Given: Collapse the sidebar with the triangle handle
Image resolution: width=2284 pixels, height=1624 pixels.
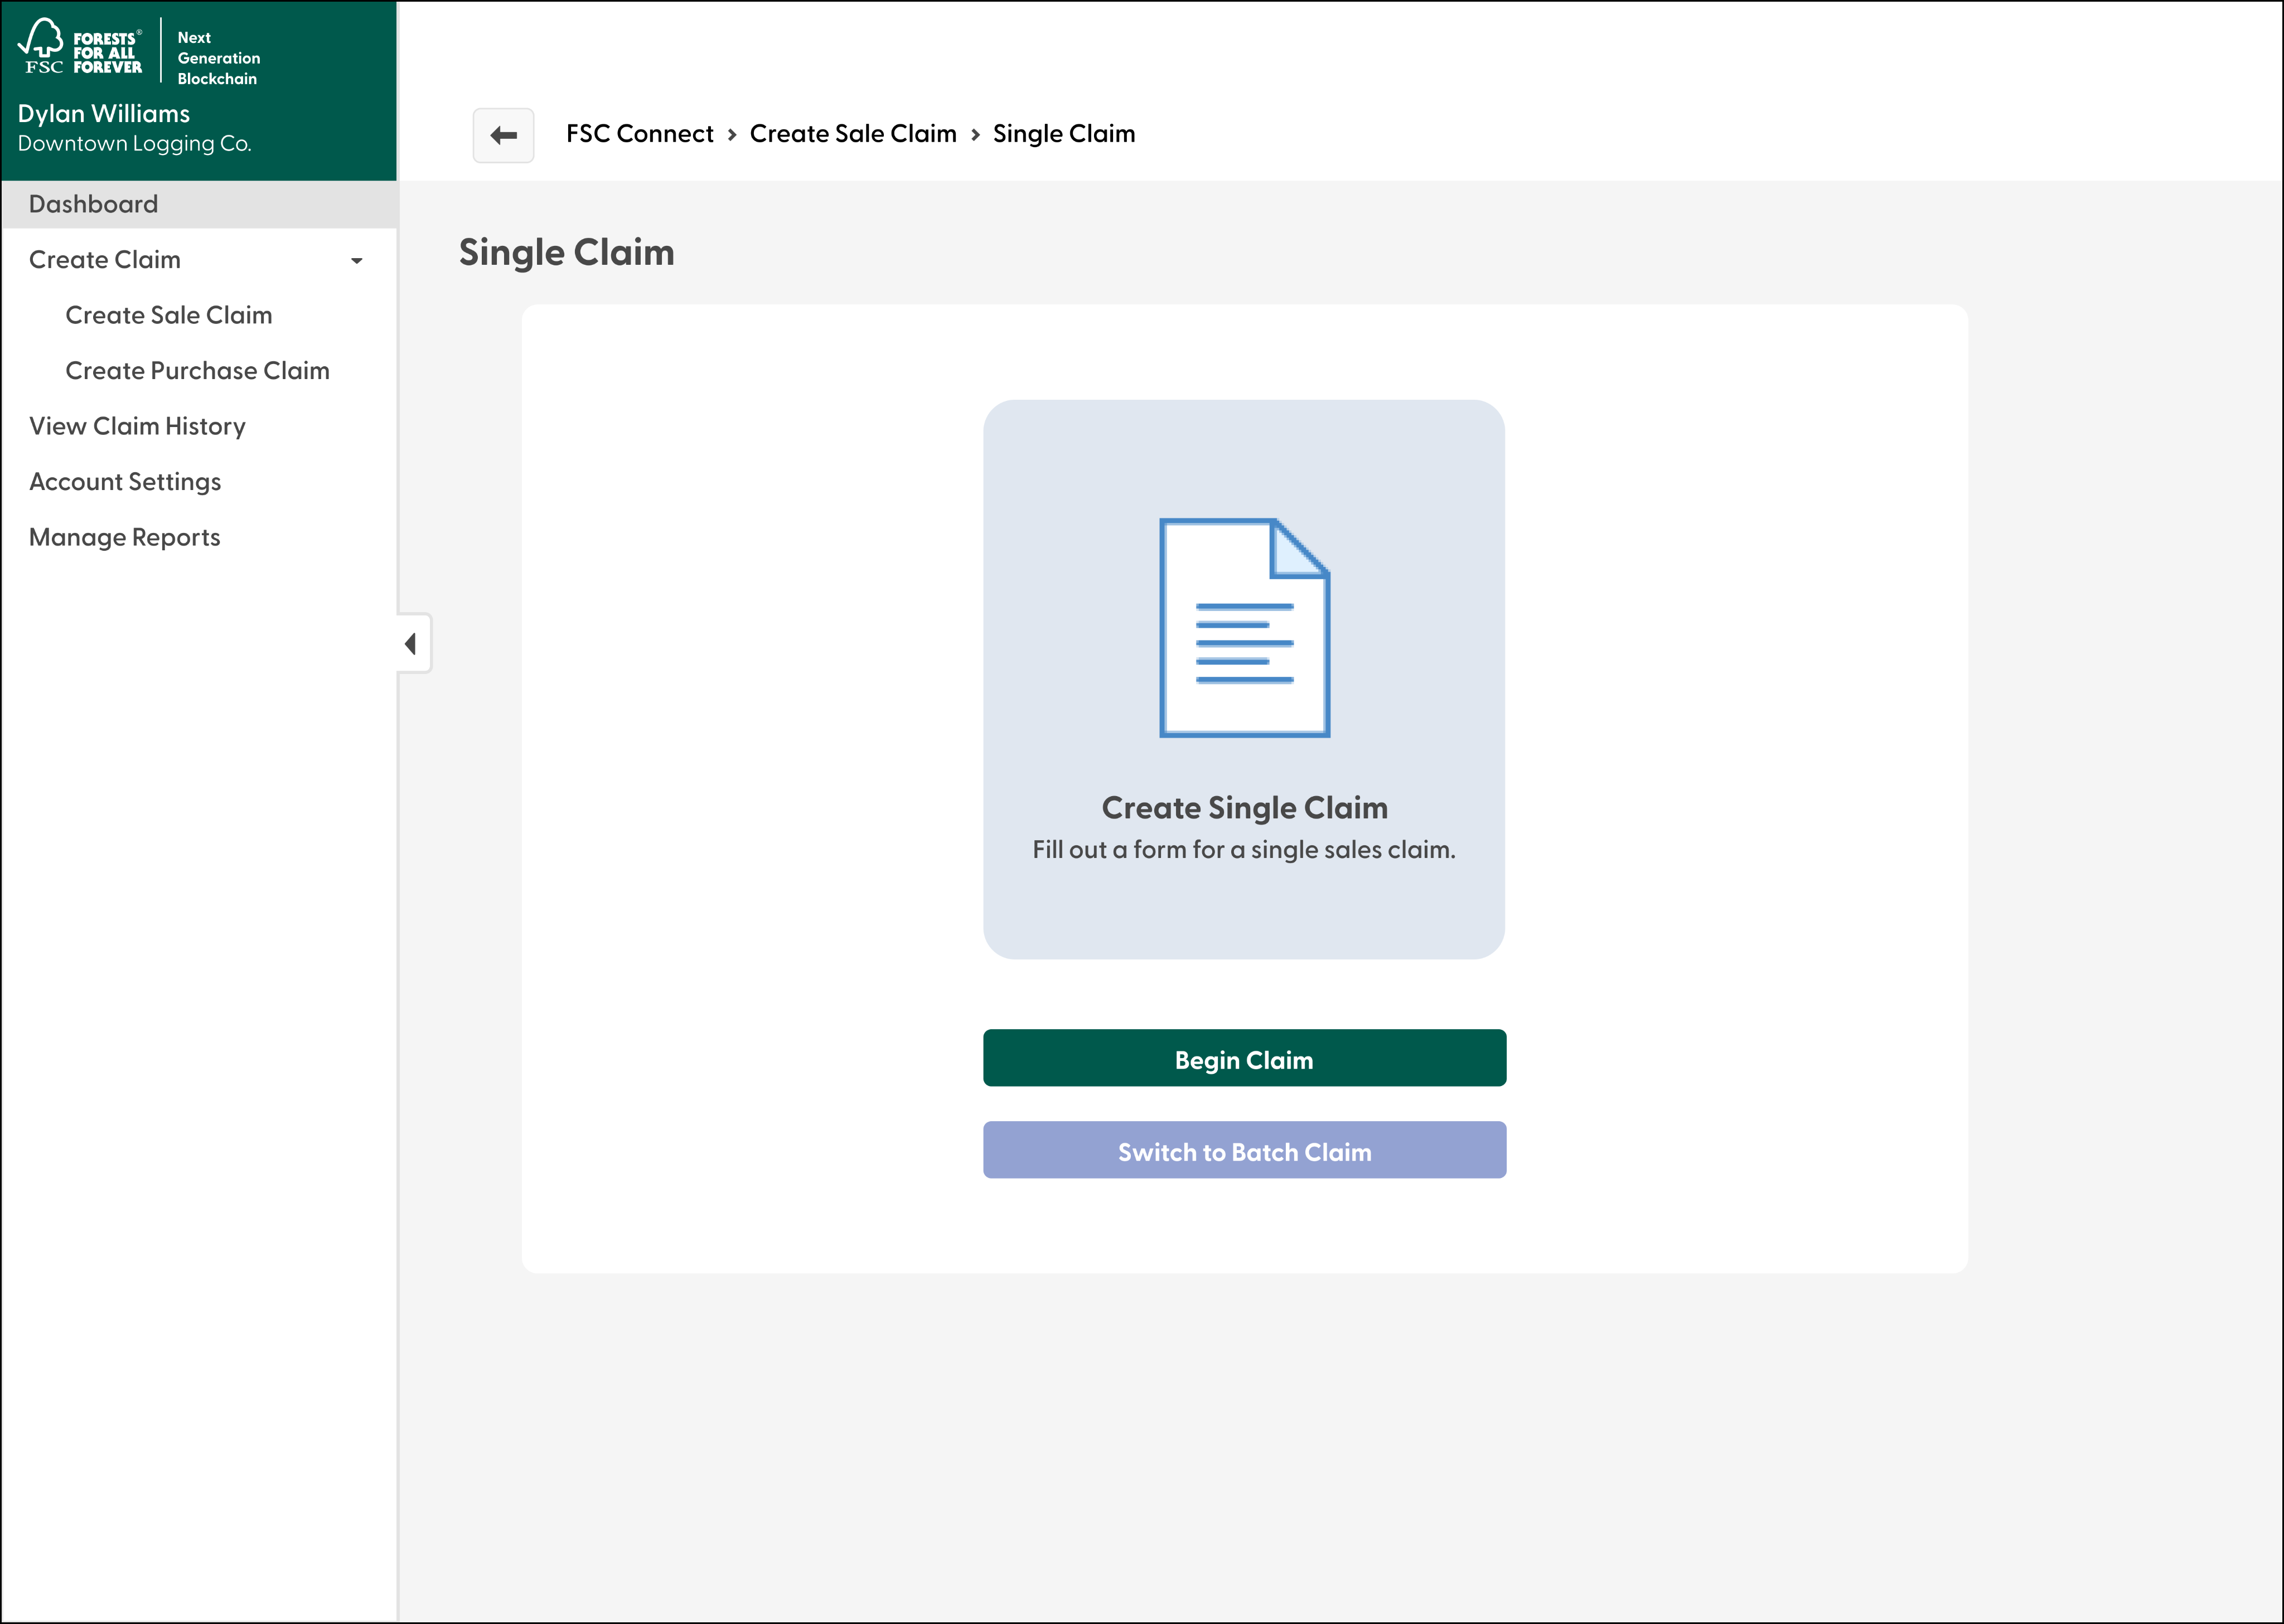Looking at the screenshot, I should point(411,643).
